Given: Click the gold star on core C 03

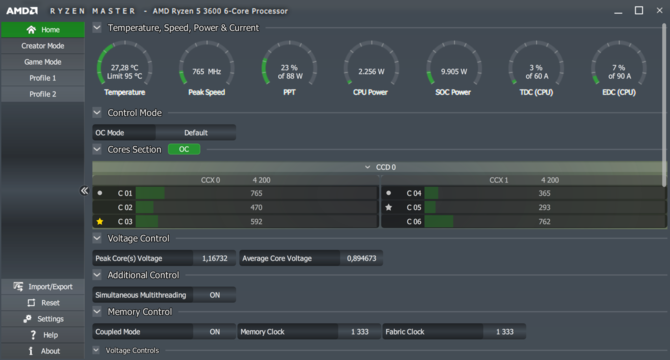Looking at the screenshot, I should click(x=100, y=221).
